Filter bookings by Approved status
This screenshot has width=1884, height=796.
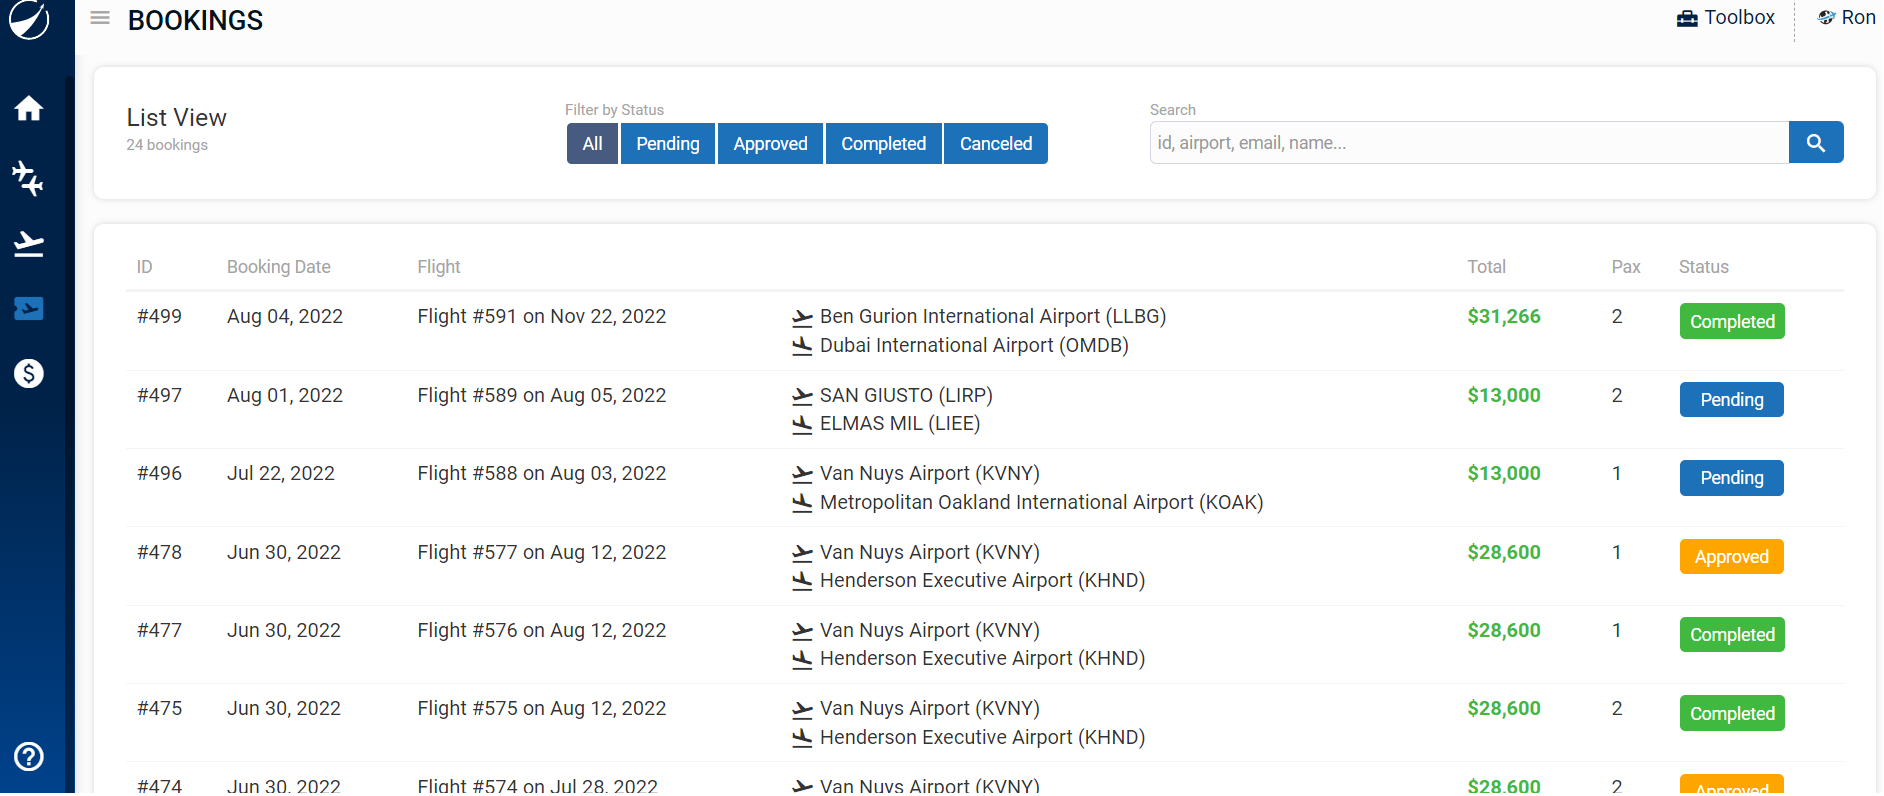pos(770,144)
